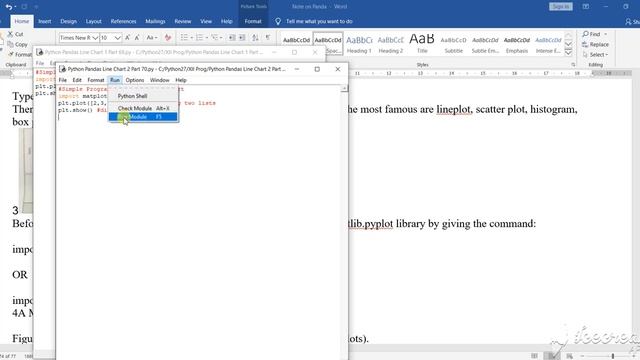Click the Print Layout view icon in status bar
This screenshot has width=640, height=360.
pyautogui.click(x=551, y=356)
